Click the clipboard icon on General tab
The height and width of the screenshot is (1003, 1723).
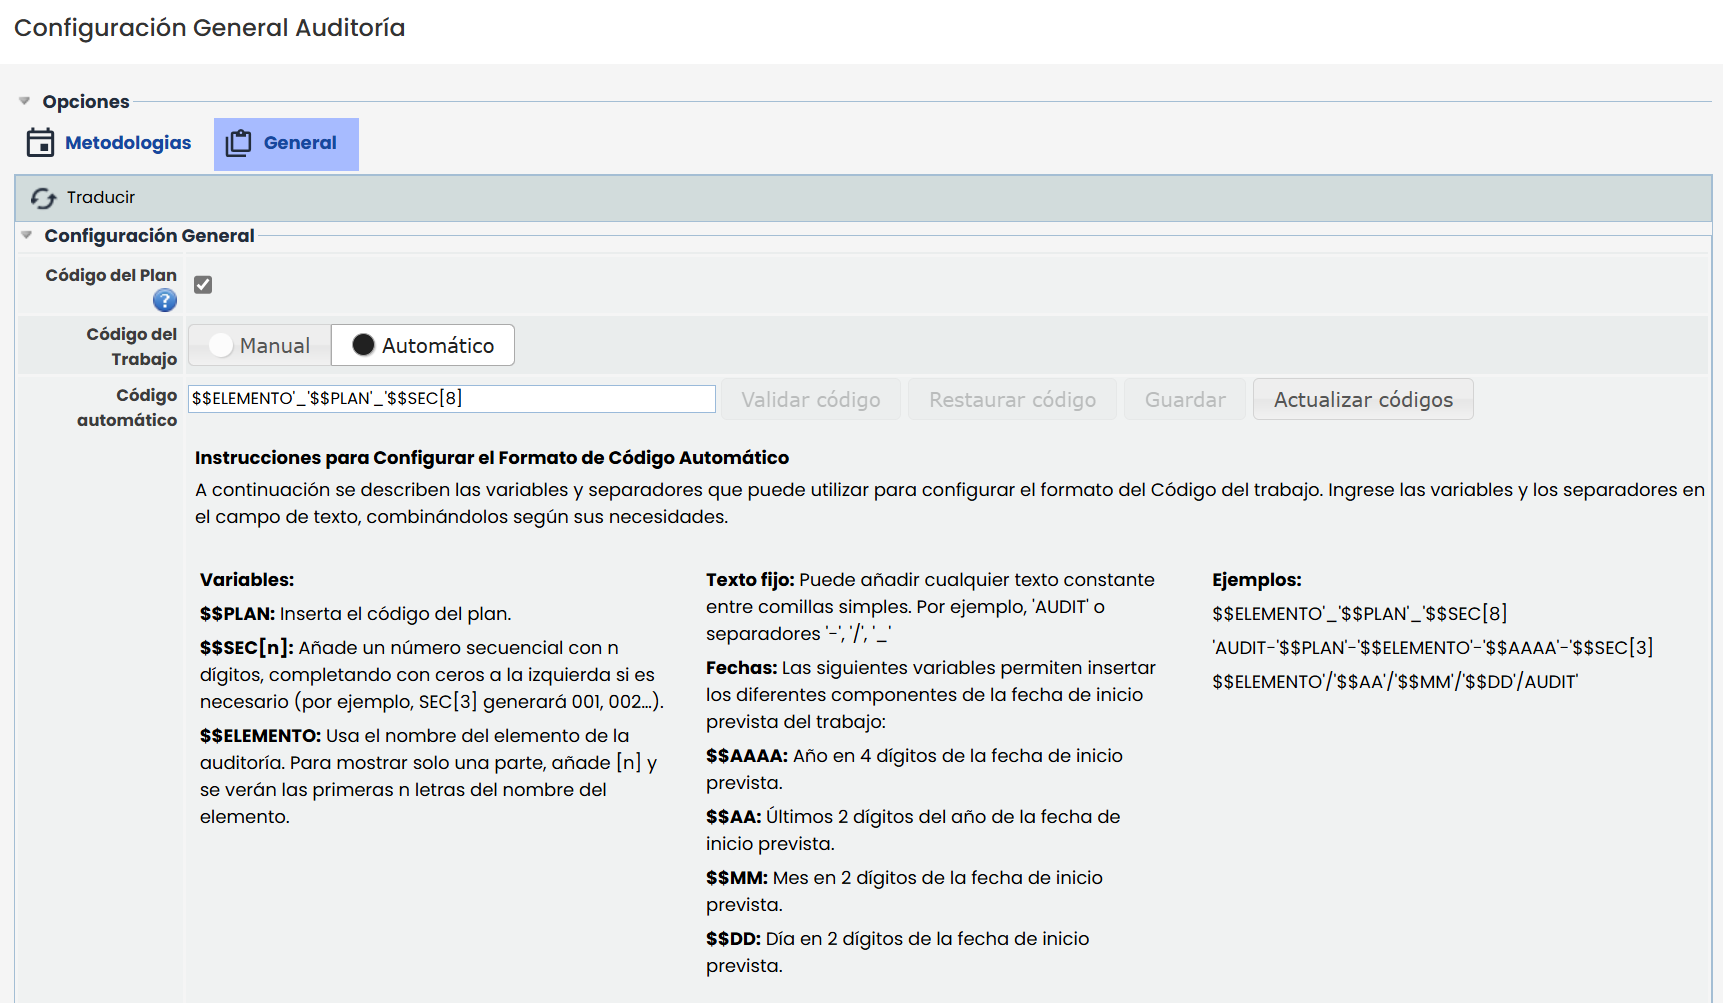[x=238, y=143]
